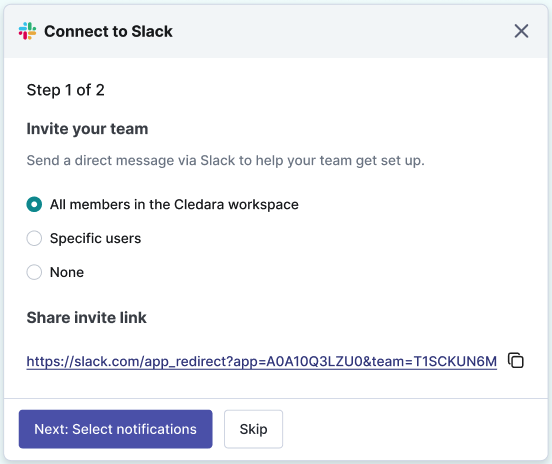Choose the Specific users radio option

click(34, 238)
